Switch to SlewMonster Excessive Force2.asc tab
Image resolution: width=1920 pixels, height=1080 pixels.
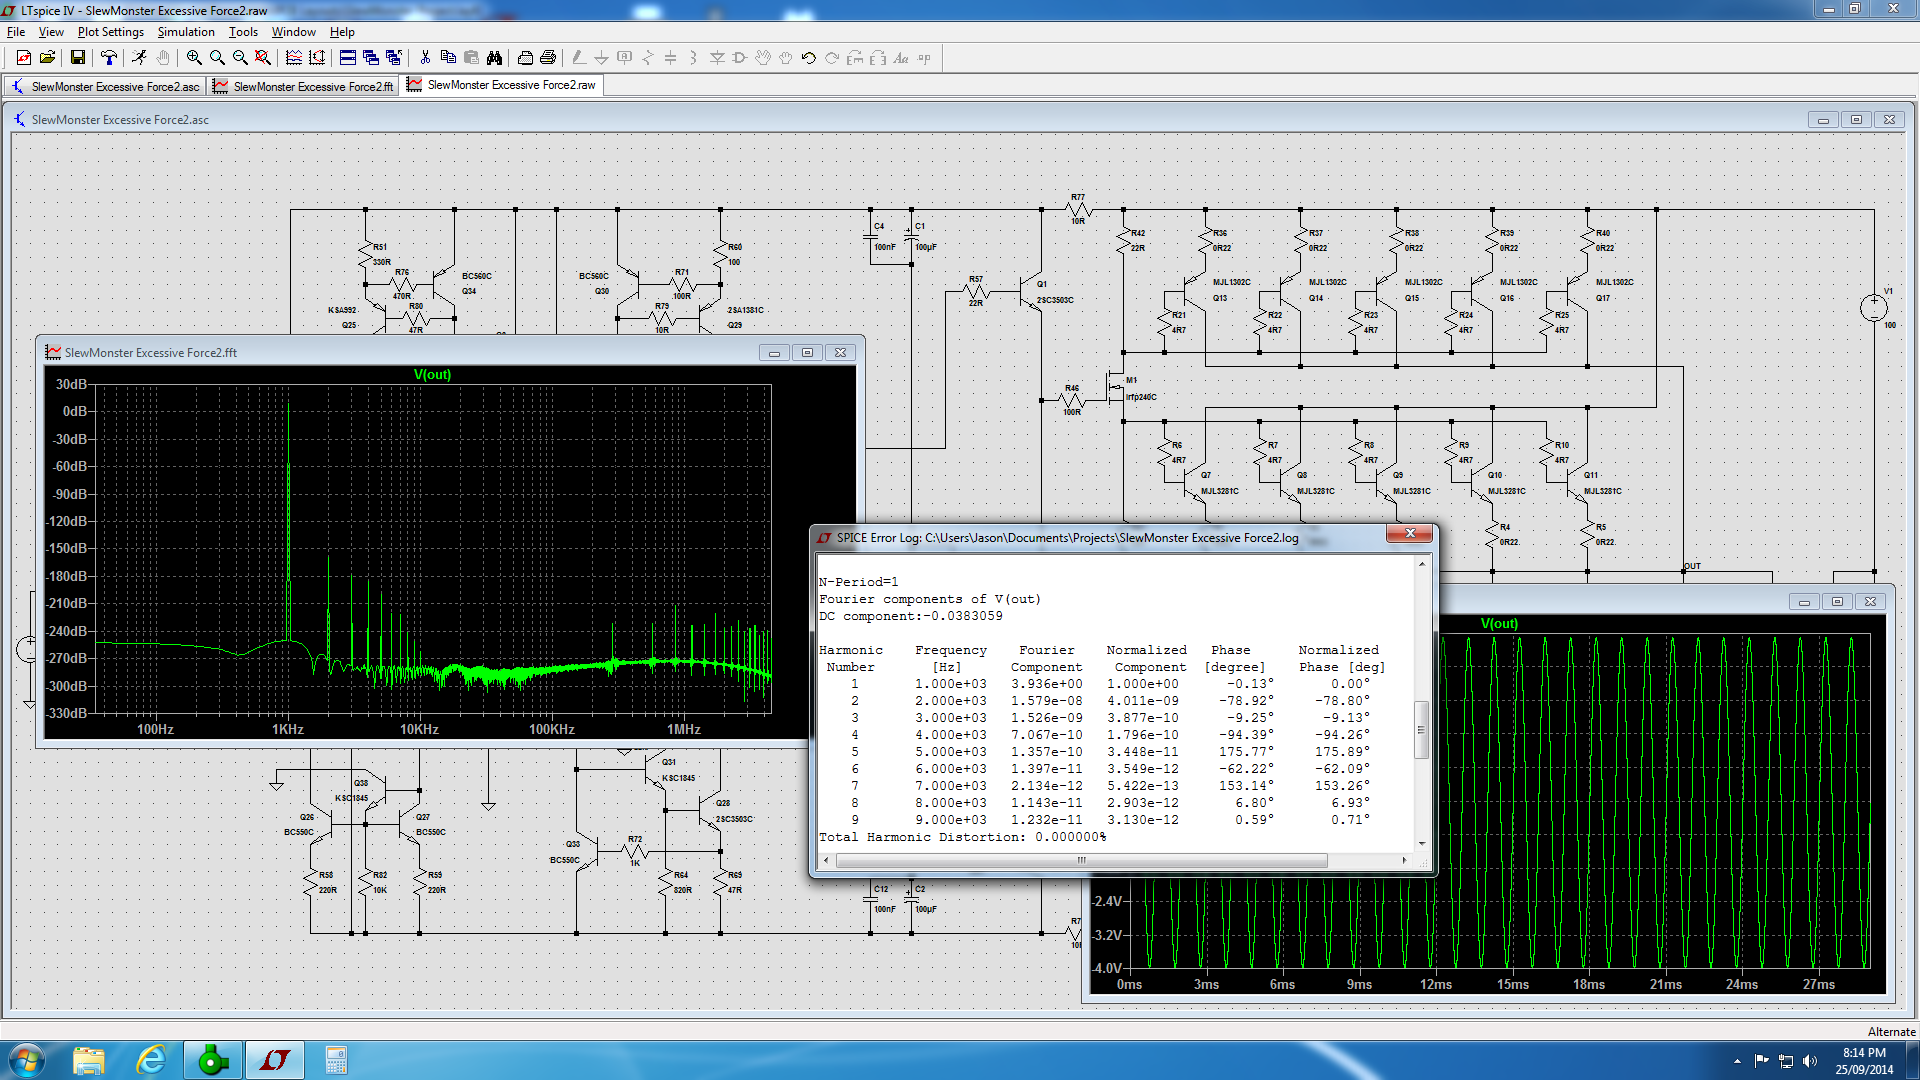pyautogui.click(x=105, y=87)
